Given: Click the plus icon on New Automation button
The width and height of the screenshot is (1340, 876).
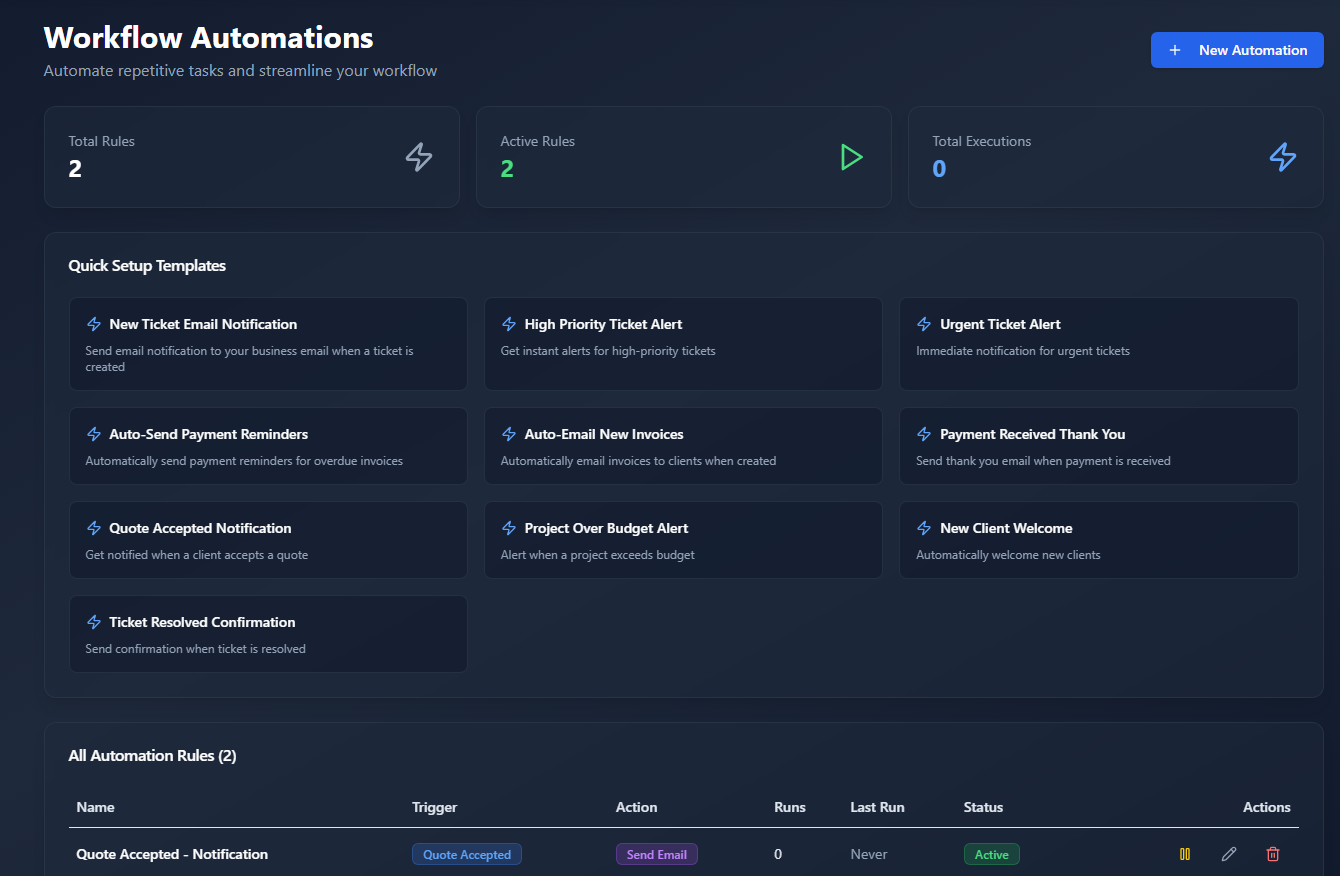Looking at the screenshot, I should (x=1175, y=49).
